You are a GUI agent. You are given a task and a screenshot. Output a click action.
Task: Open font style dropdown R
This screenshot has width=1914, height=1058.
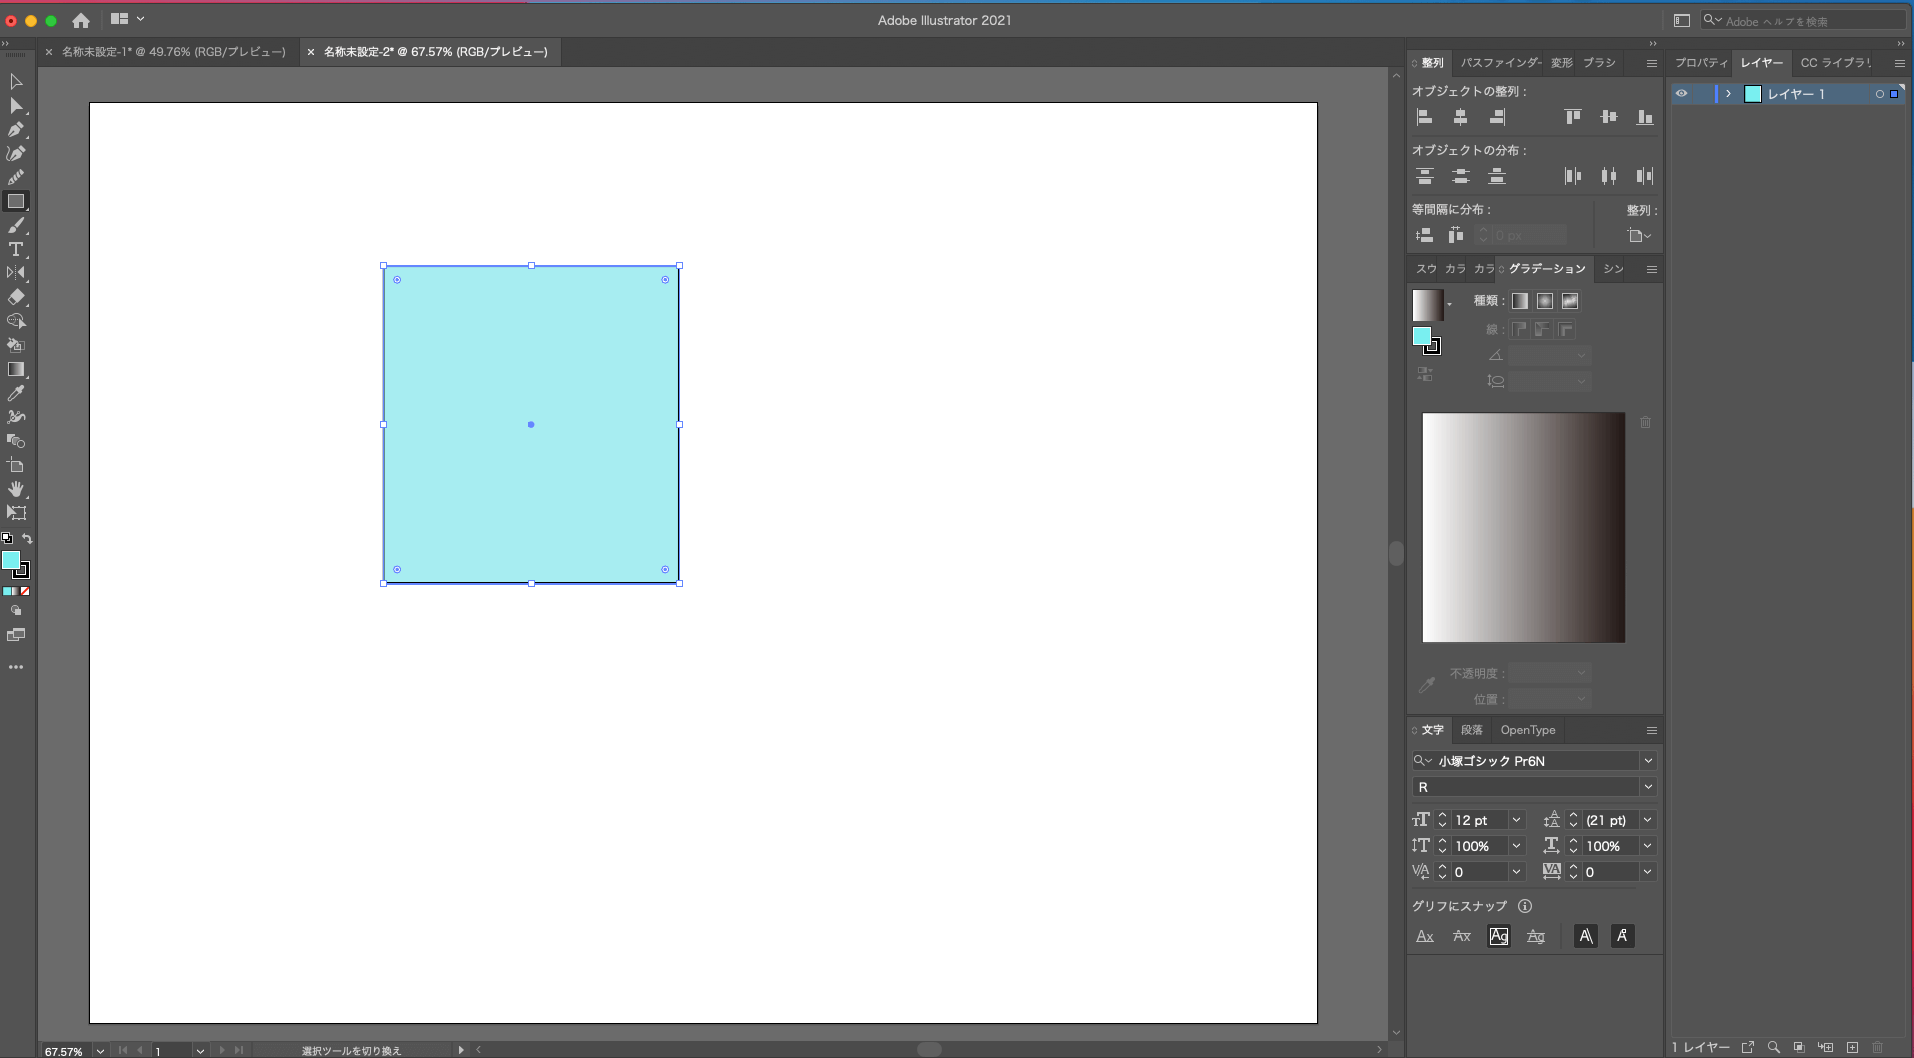pyautogui.click(x=1648, y=787)
